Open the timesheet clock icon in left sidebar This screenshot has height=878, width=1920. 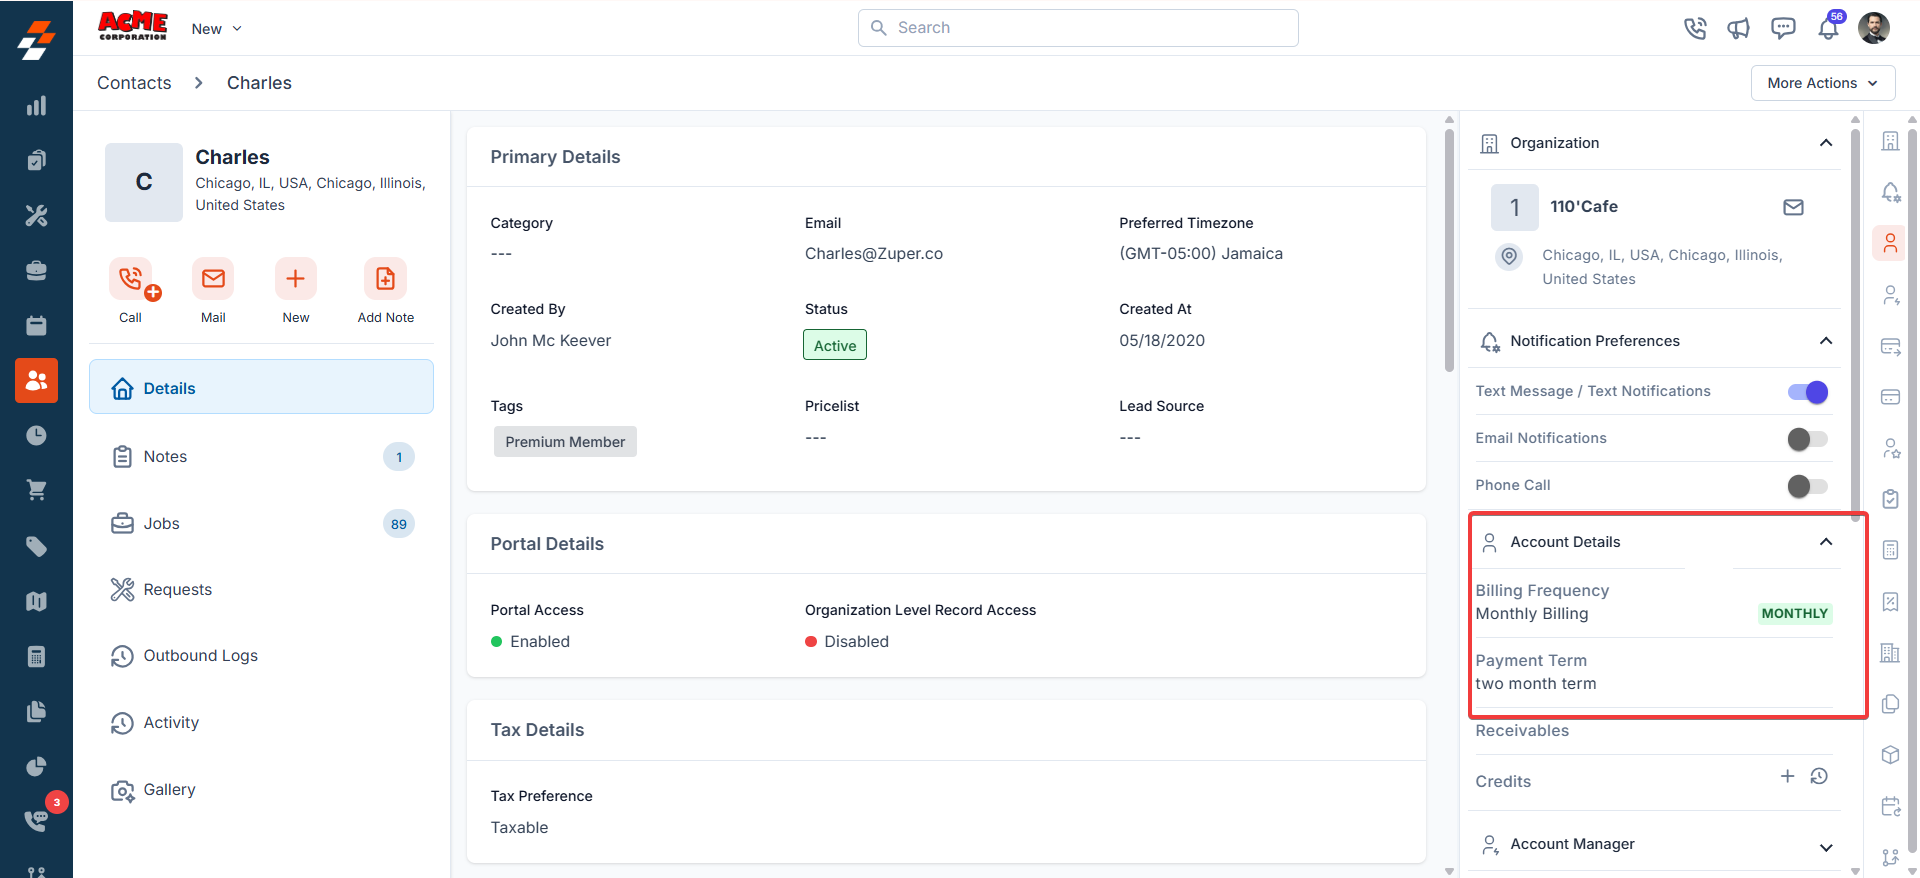tap(36, 435)
